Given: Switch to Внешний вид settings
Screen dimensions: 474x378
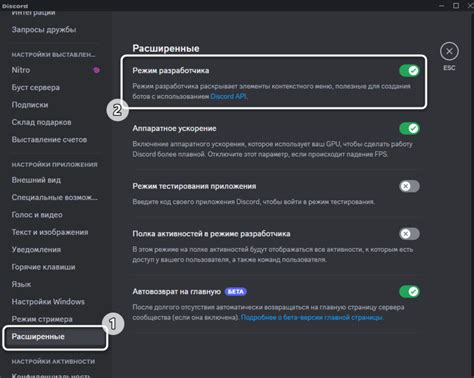Looking at the screenshot, I should point(36,180).
